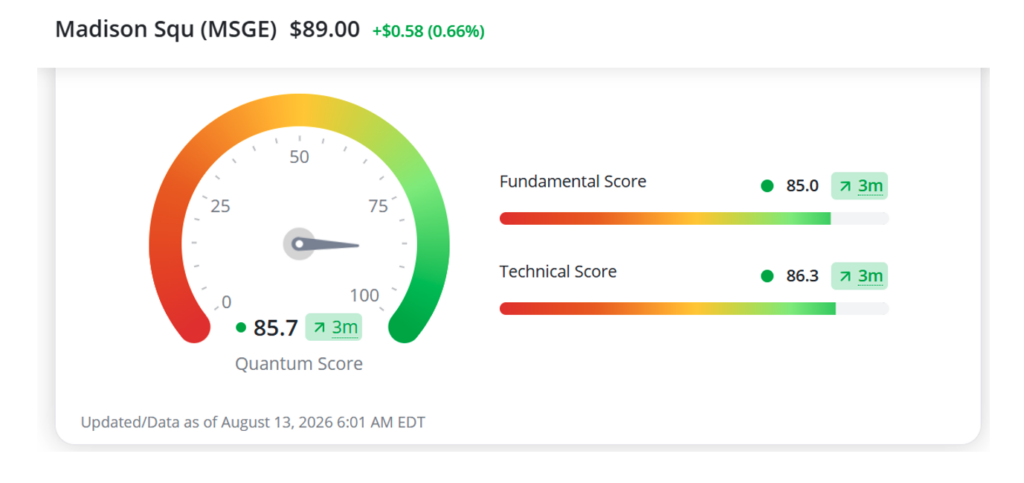Click the $89.00 stock price
Viewport: 1024px width, 483px height.
coord(325,30)
